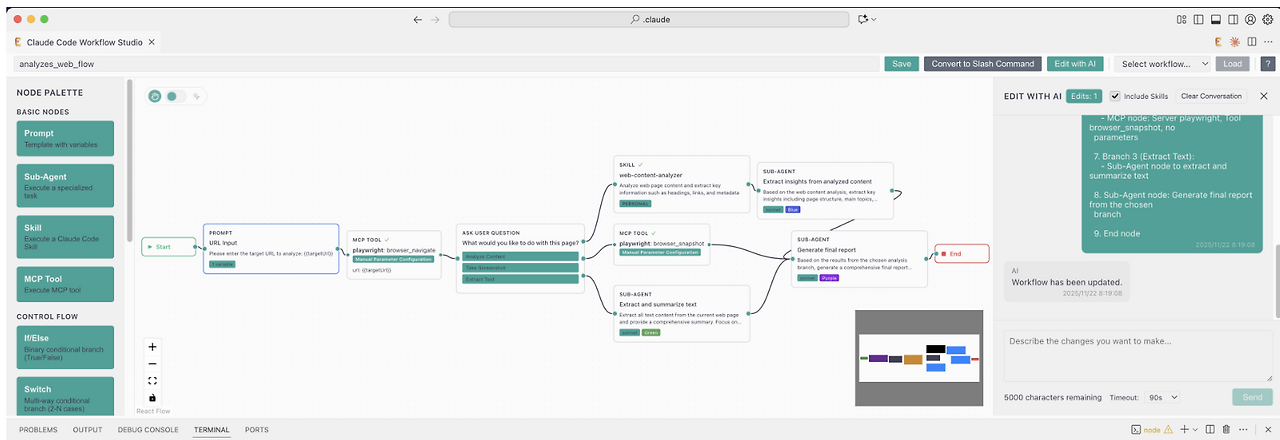This screenshot has height=440, width=1280.
Task: Select the node terminal entry
Action: tap(1152, 429)
